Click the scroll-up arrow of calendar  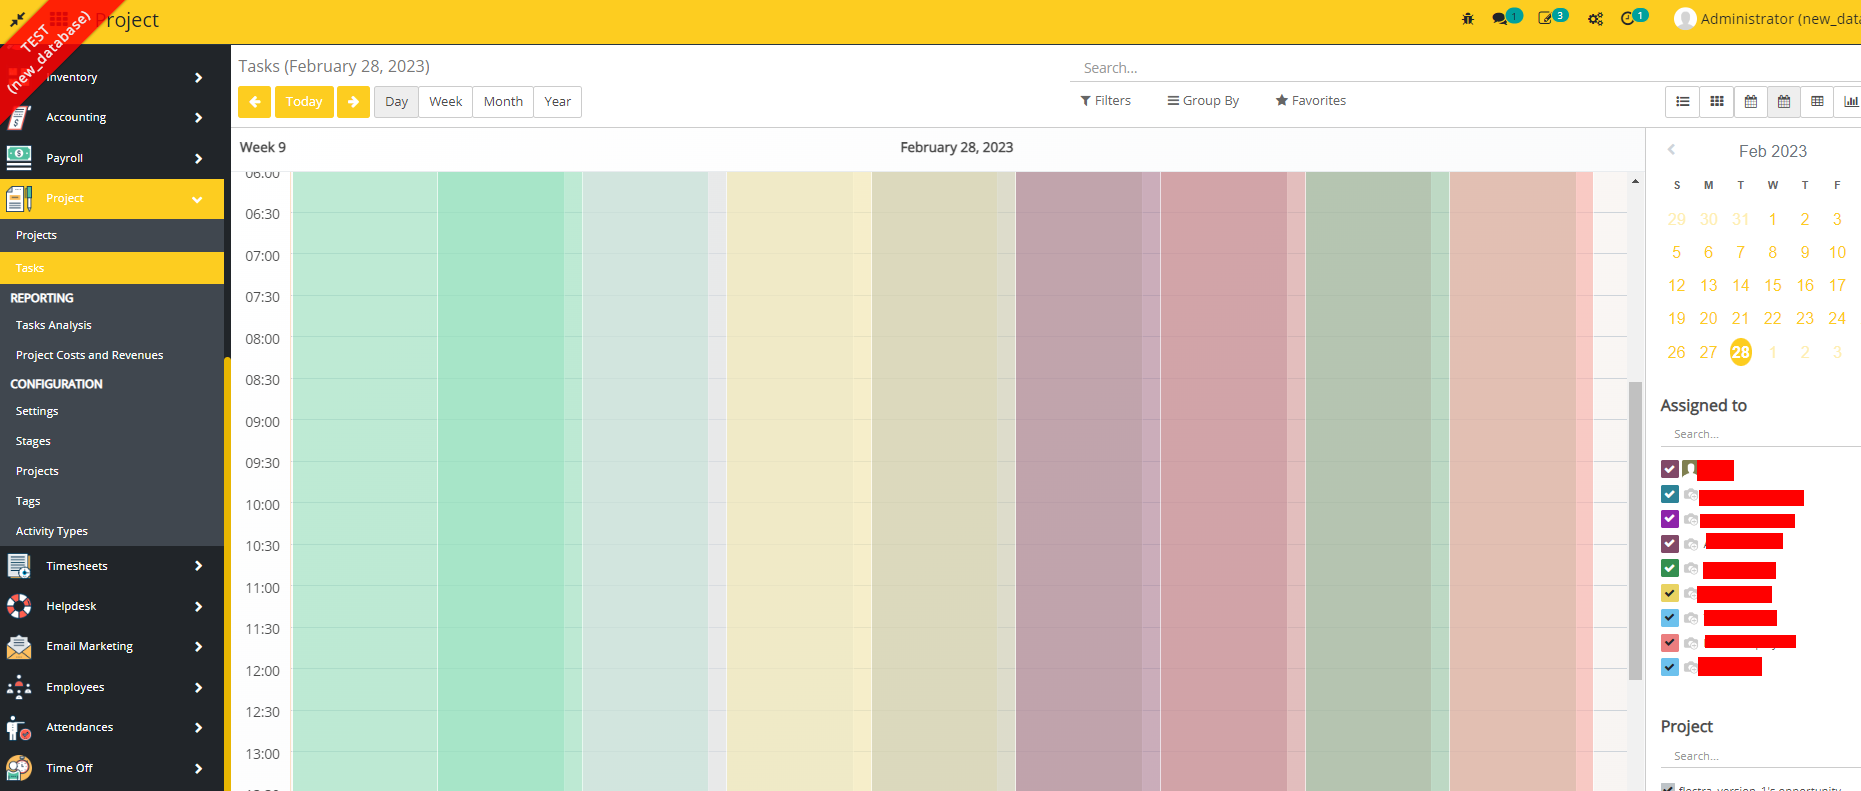pos(1636,181)
